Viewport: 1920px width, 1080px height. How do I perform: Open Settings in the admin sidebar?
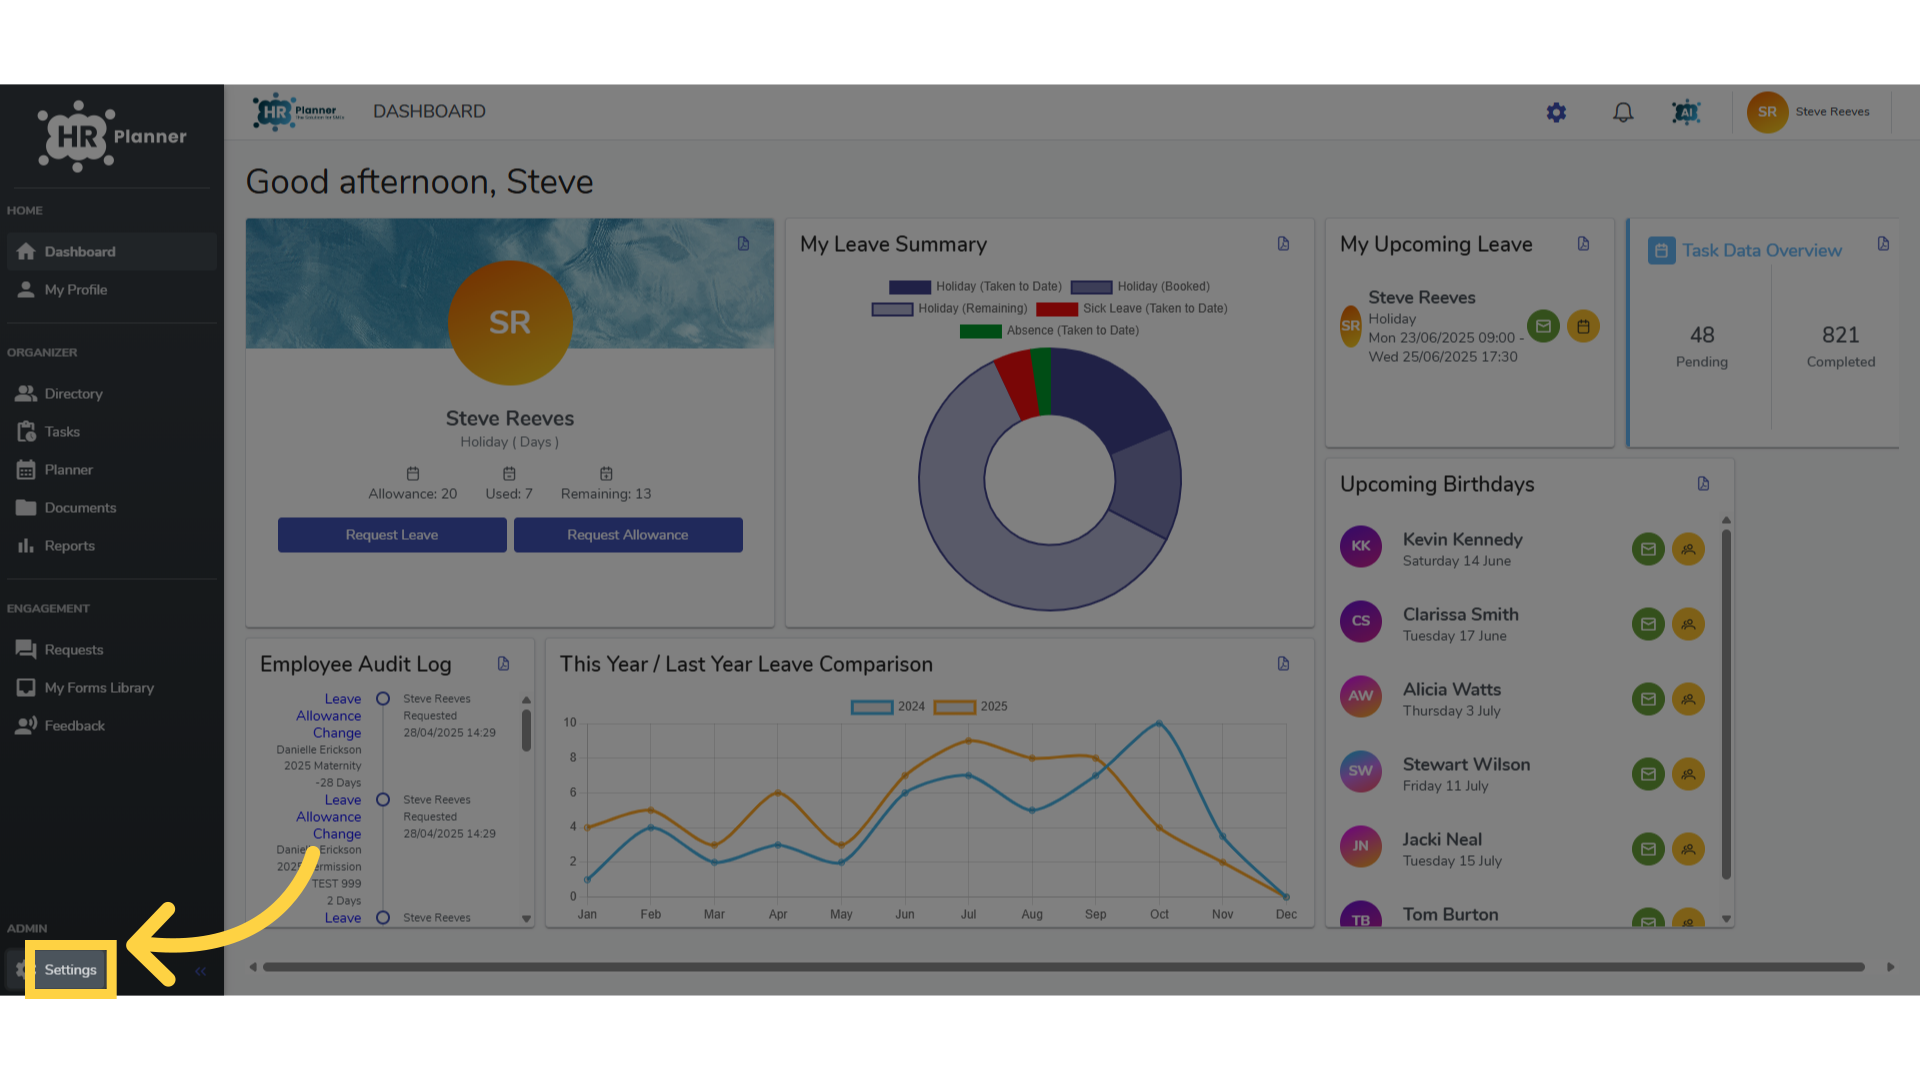[x=70, y=970]
